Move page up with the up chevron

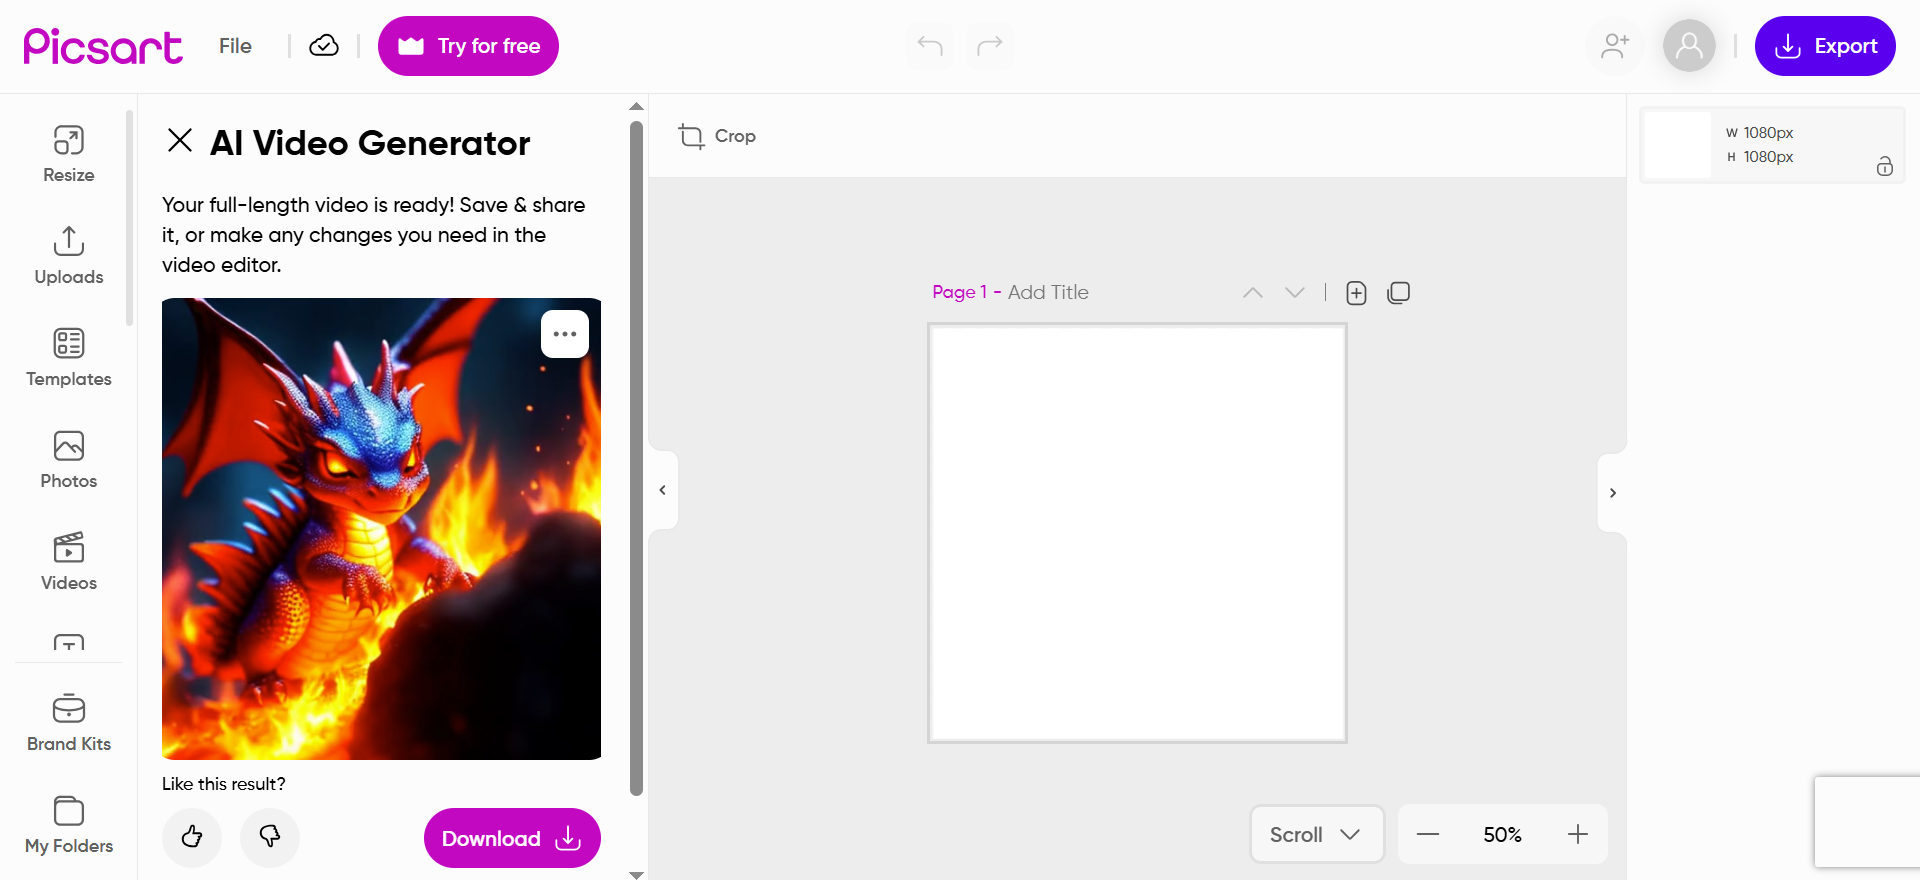(x=1253, y=292)
